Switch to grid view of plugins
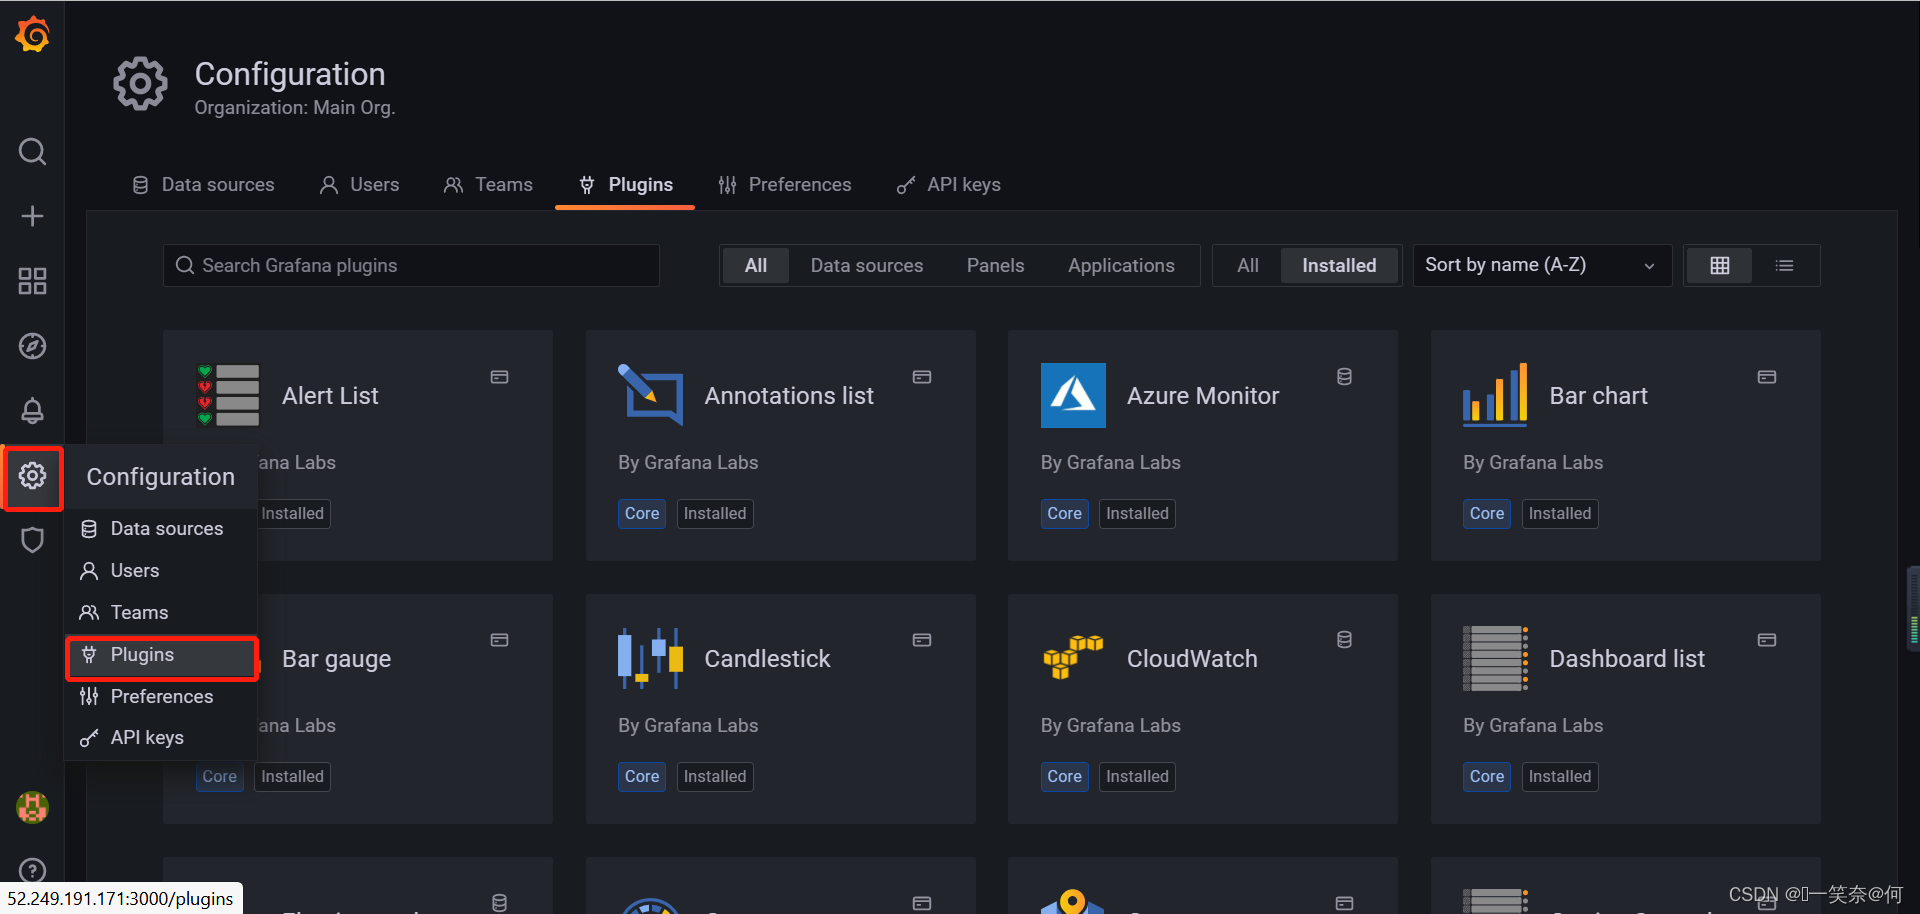 (x=1719, y=266)
